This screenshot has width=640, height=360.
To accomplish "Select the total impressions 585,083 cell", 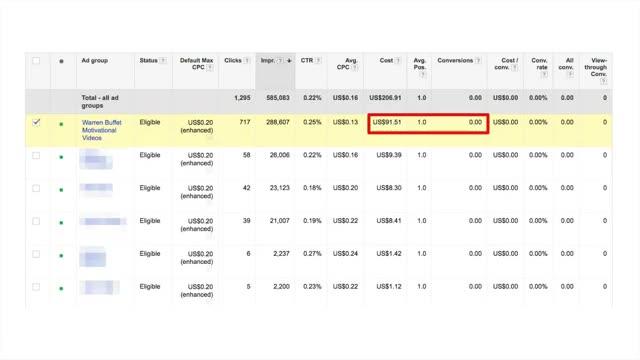I will pos(278,98).
